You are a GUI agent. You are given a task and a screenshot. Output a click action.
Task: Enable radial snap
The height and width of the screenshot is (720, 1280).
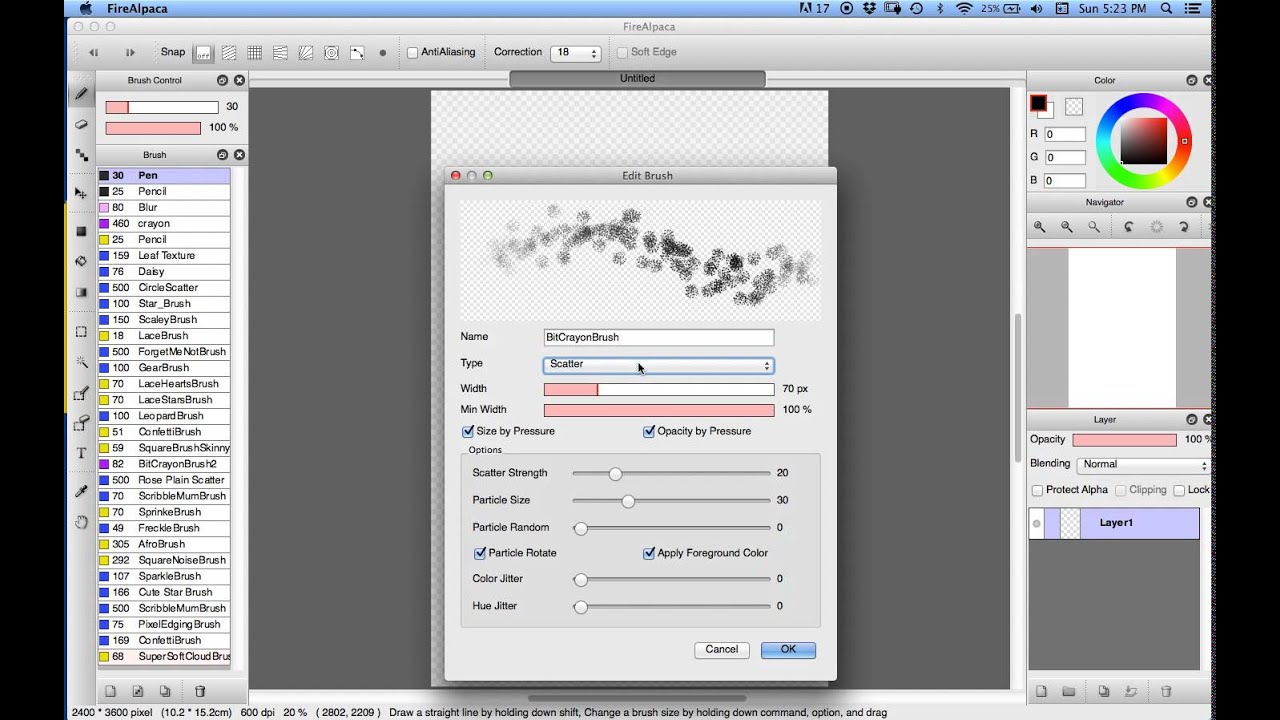pos(306,53)
